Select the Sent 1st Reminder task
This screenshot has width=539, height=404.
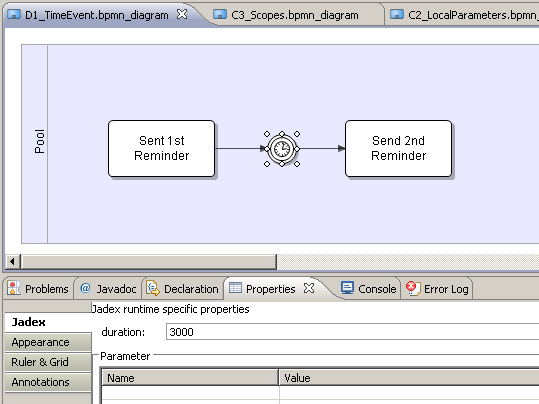tap(162, 149)
